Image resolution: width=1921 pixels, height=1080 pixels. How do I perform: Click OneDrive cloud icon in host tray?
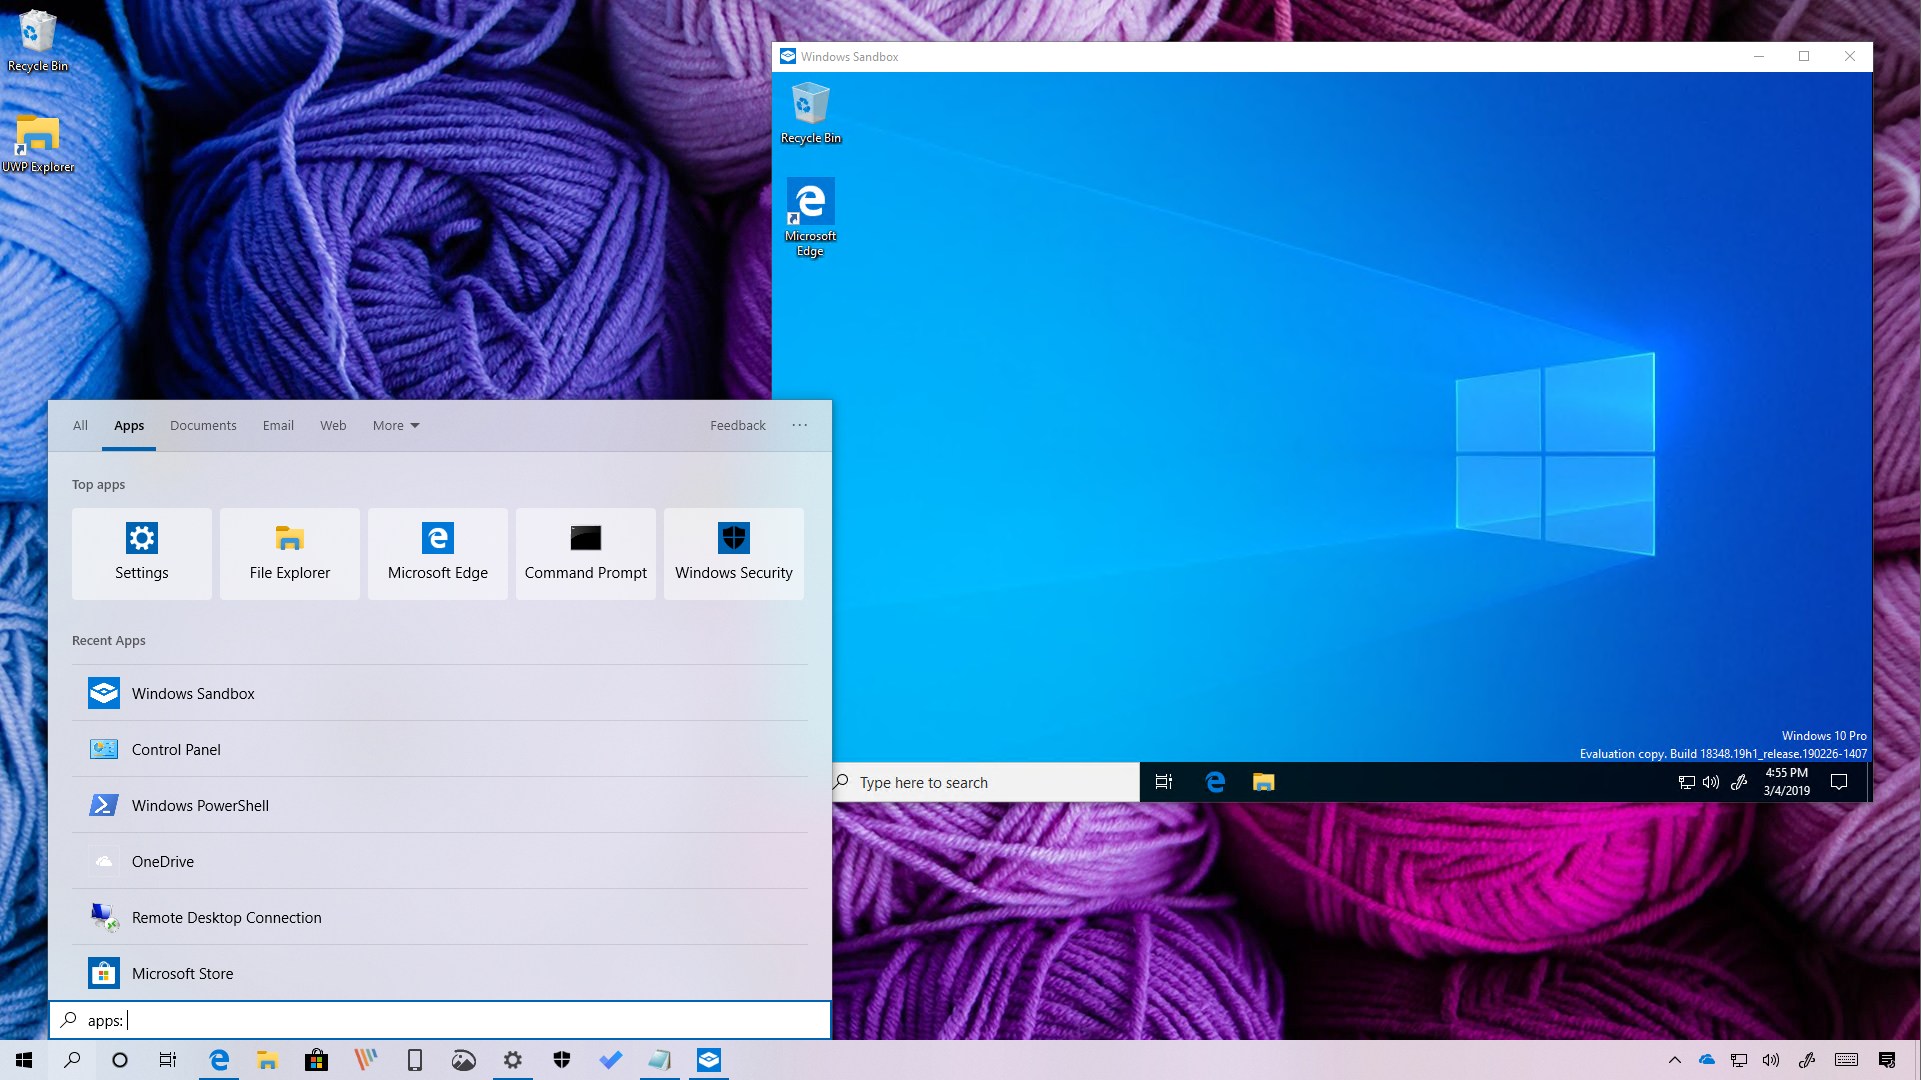[1707, 1060]
